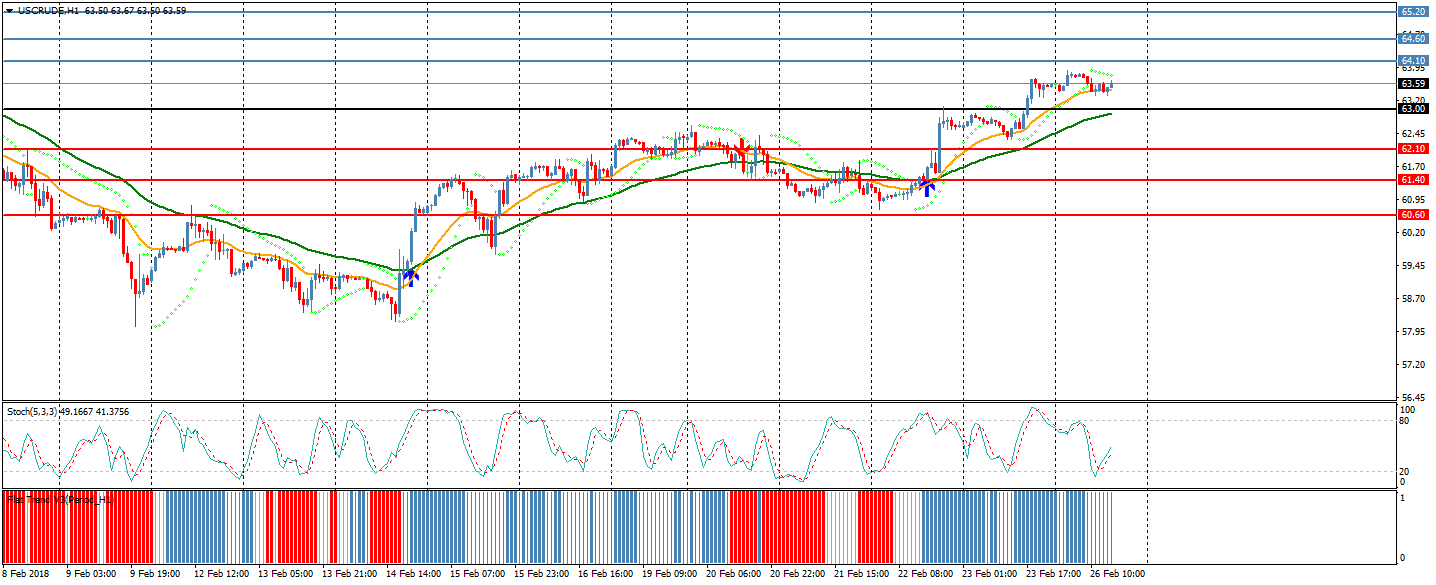
Task: Click the 63.59 current price tag
Action: 1412,84
